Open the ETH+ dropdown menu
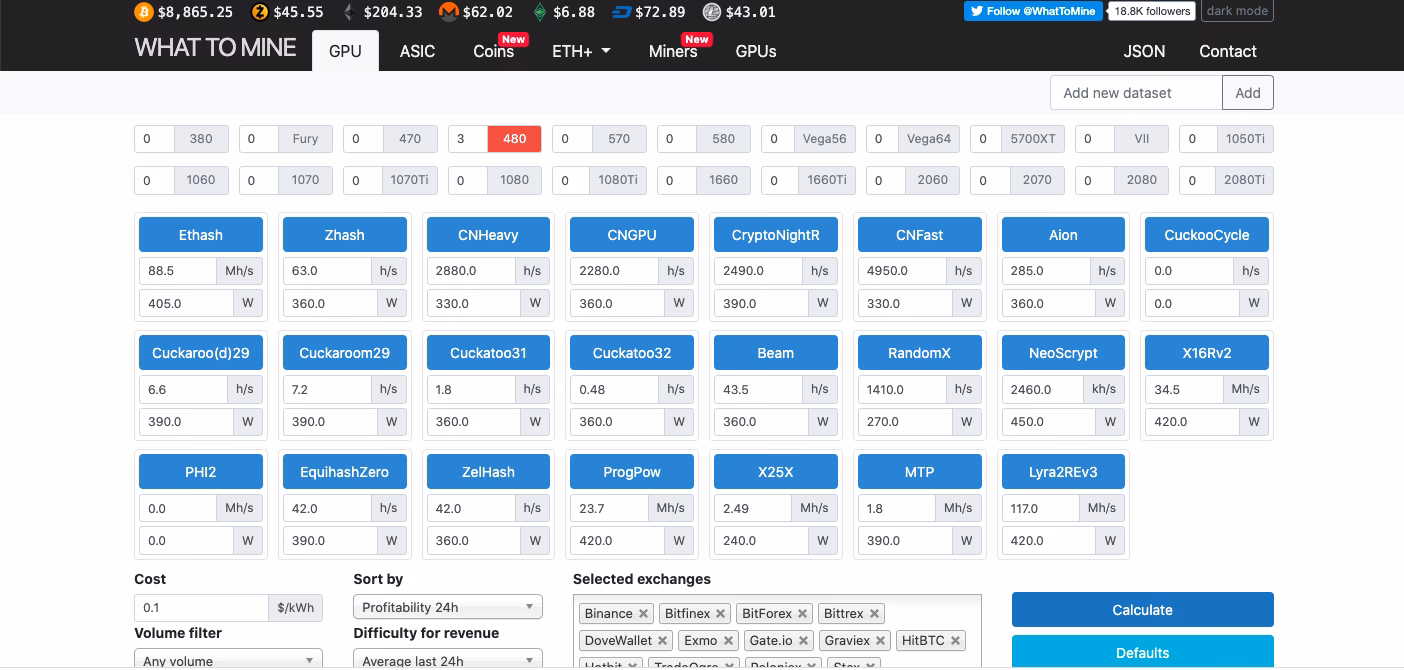 click(x=581, y=51)
